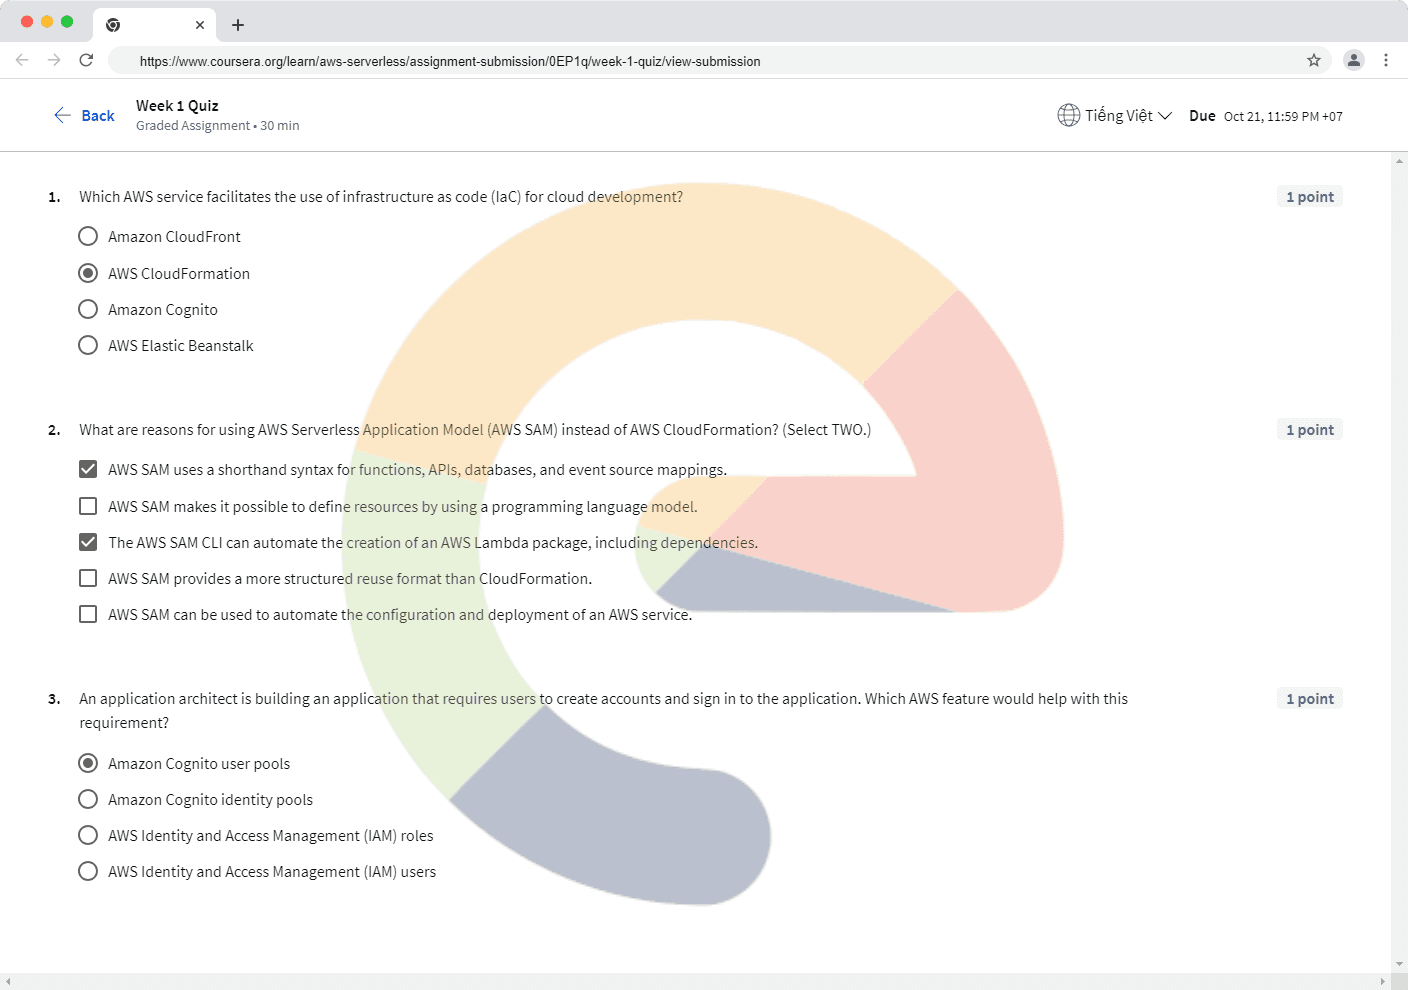This screenshot has width=1408, height=990.
Task: Go Back to the course page
Action: [84, 116]
